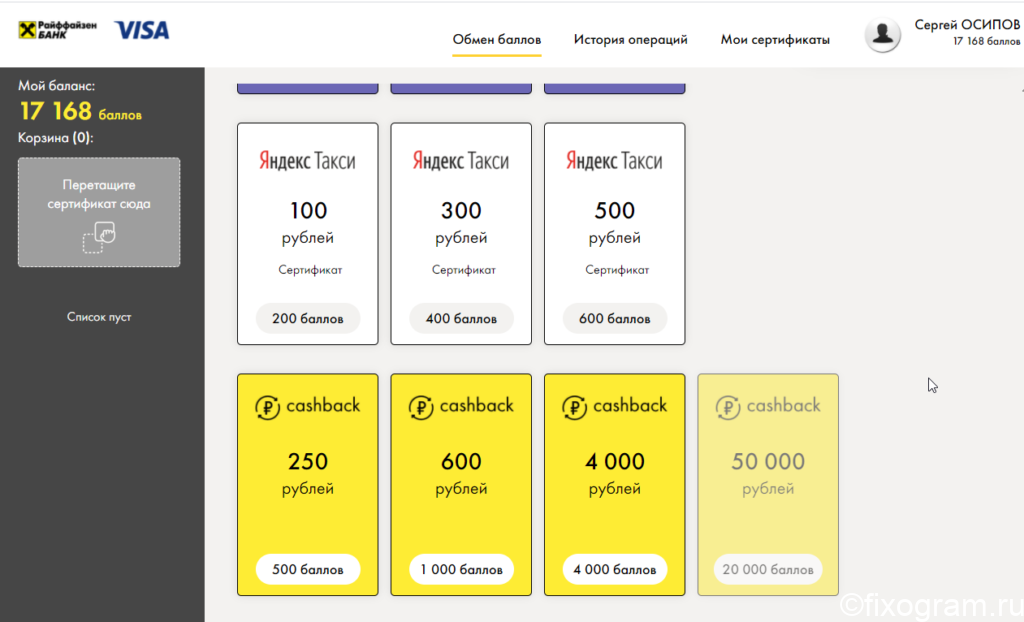The width and height of the screenshot is (1024, 622).
Task: Select the Яндекс Такси 300 рублей certificate card
Action: click(461, 233)
